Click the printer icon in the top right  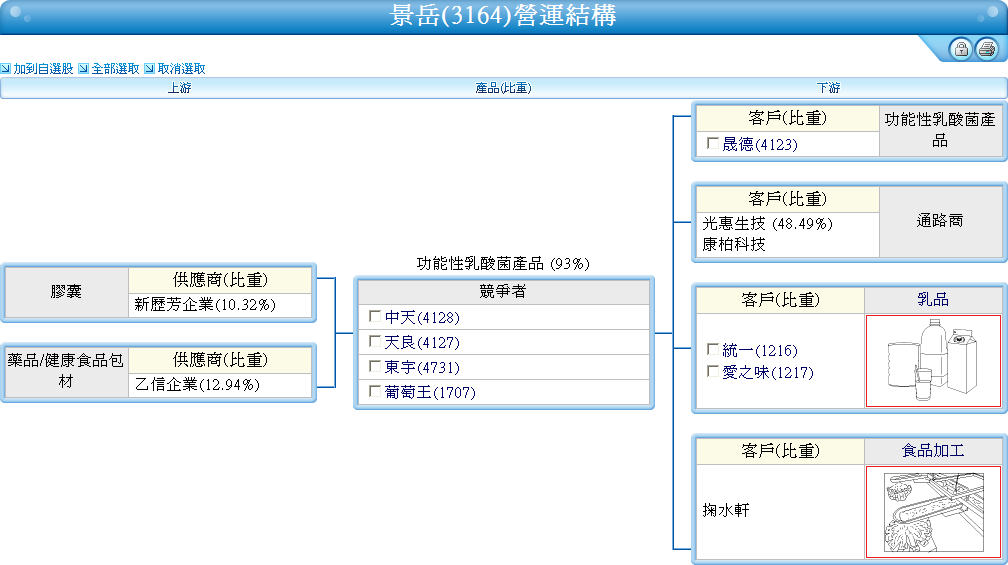click(986, 49)
